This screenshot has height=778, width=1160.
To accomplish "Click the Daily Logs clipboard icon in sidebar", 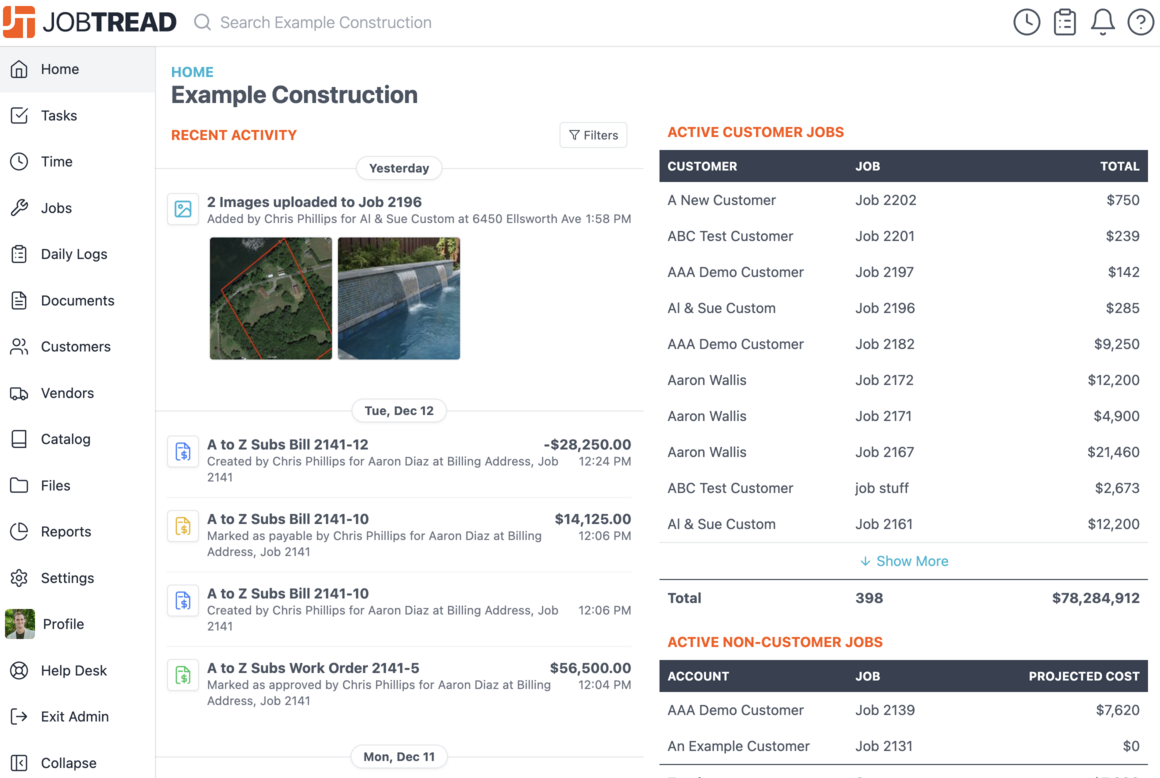I will [19, 254].
